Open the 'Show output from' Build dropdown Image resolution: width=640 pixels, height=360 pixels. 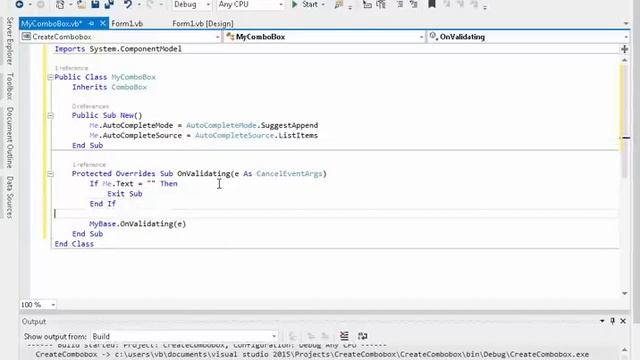point(184,336)
